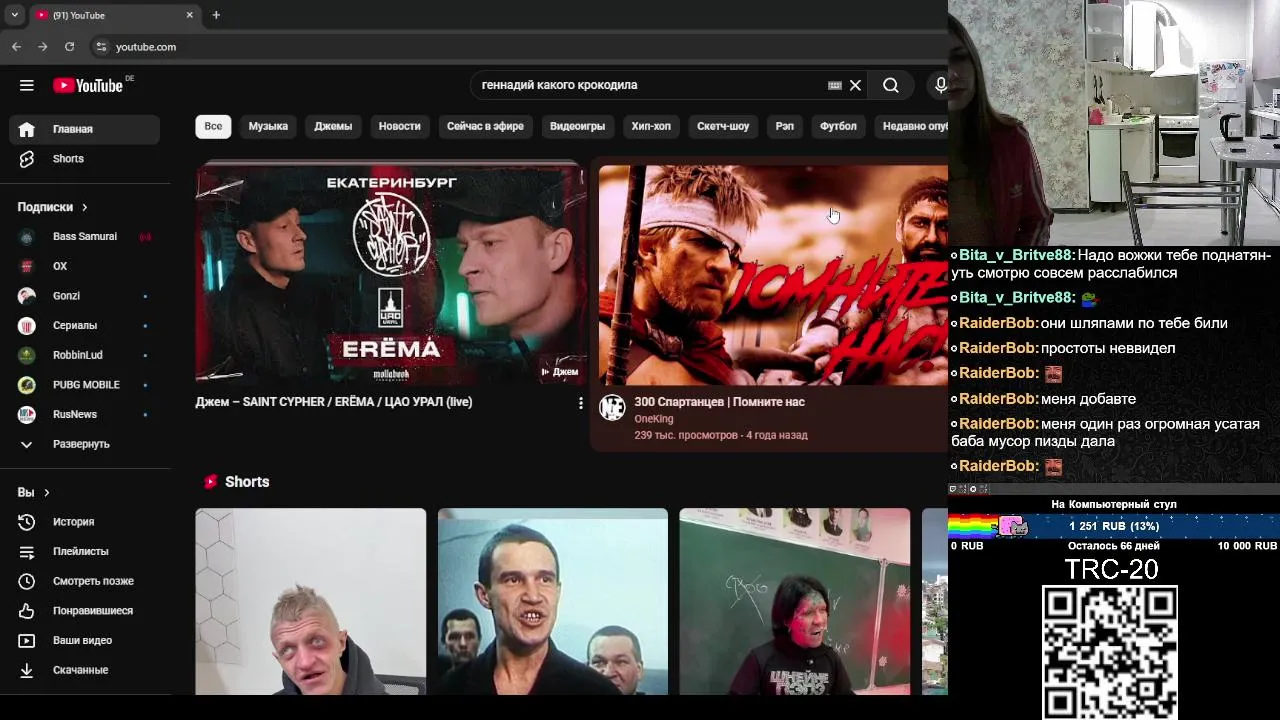Clear the search text with X

[x=855, y=85]
